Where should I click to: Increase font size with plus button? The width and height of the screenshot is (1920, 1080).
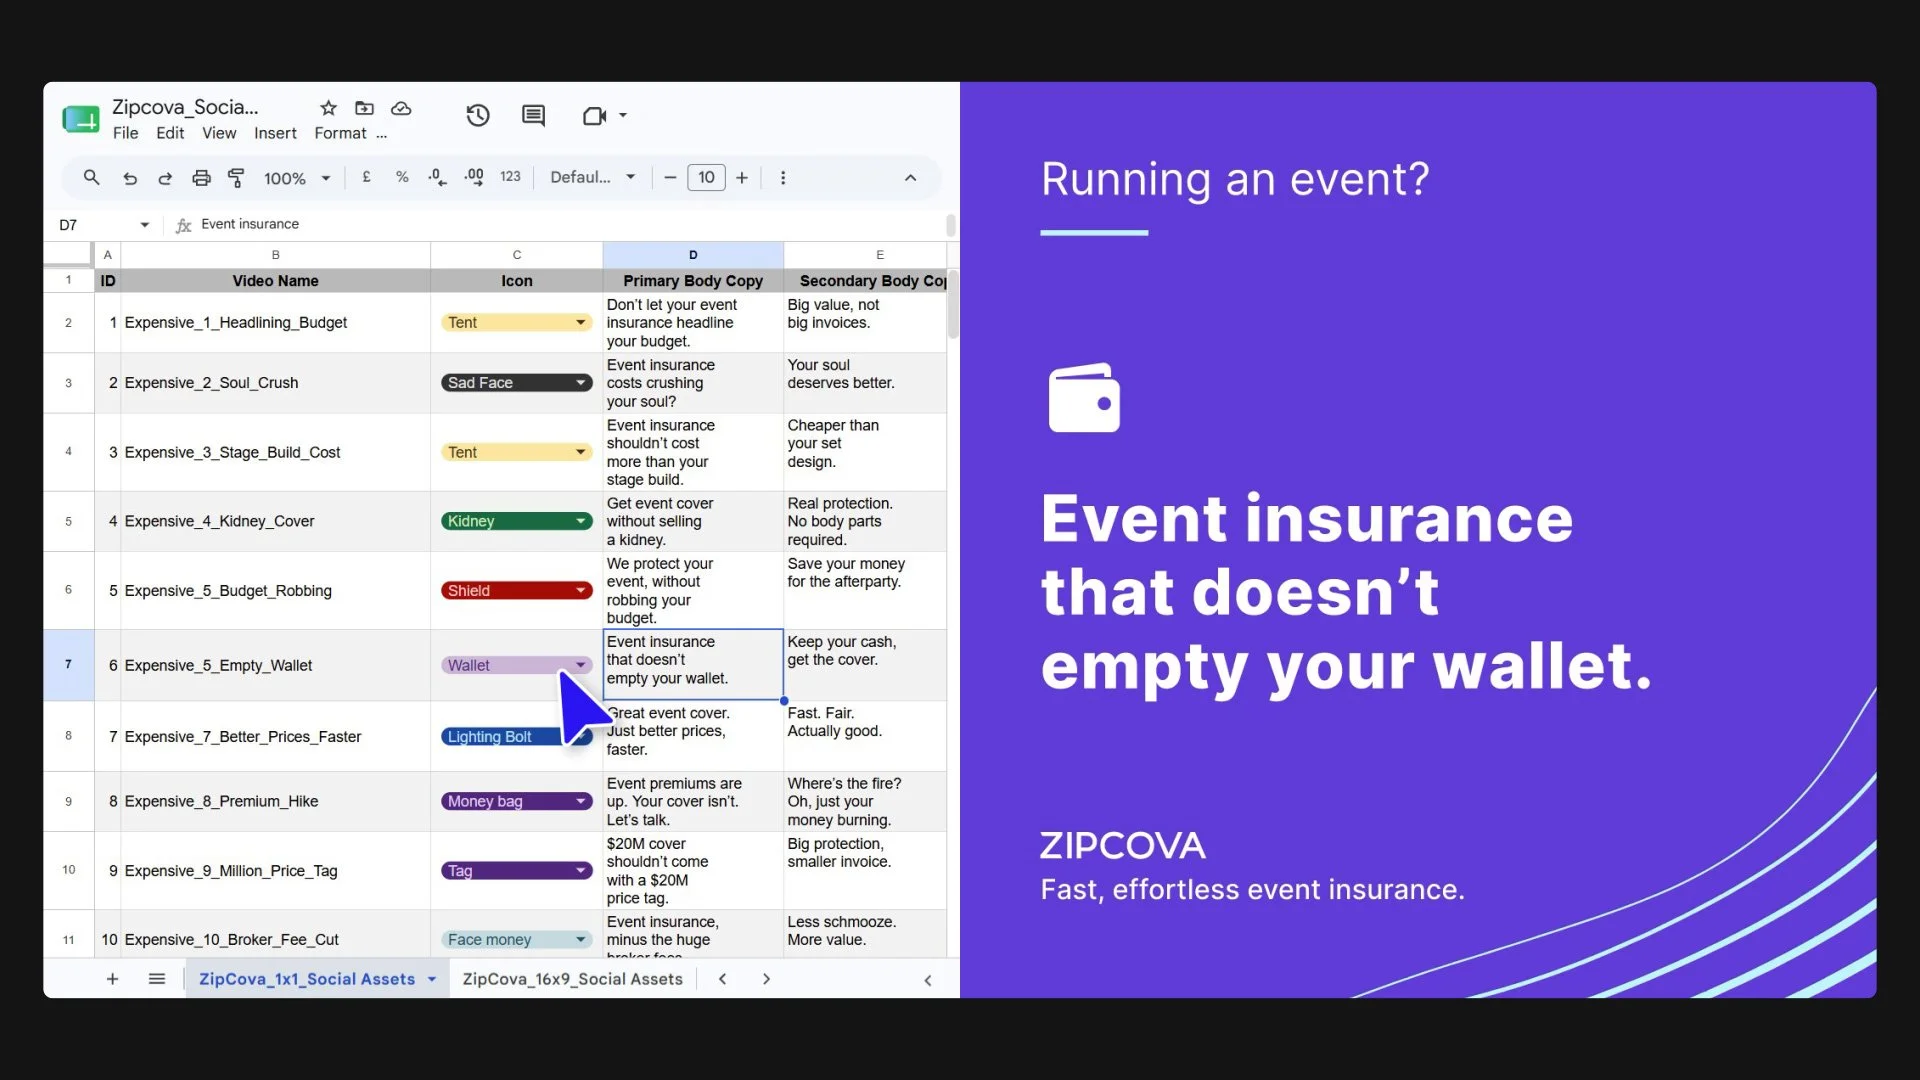[742, 178]
